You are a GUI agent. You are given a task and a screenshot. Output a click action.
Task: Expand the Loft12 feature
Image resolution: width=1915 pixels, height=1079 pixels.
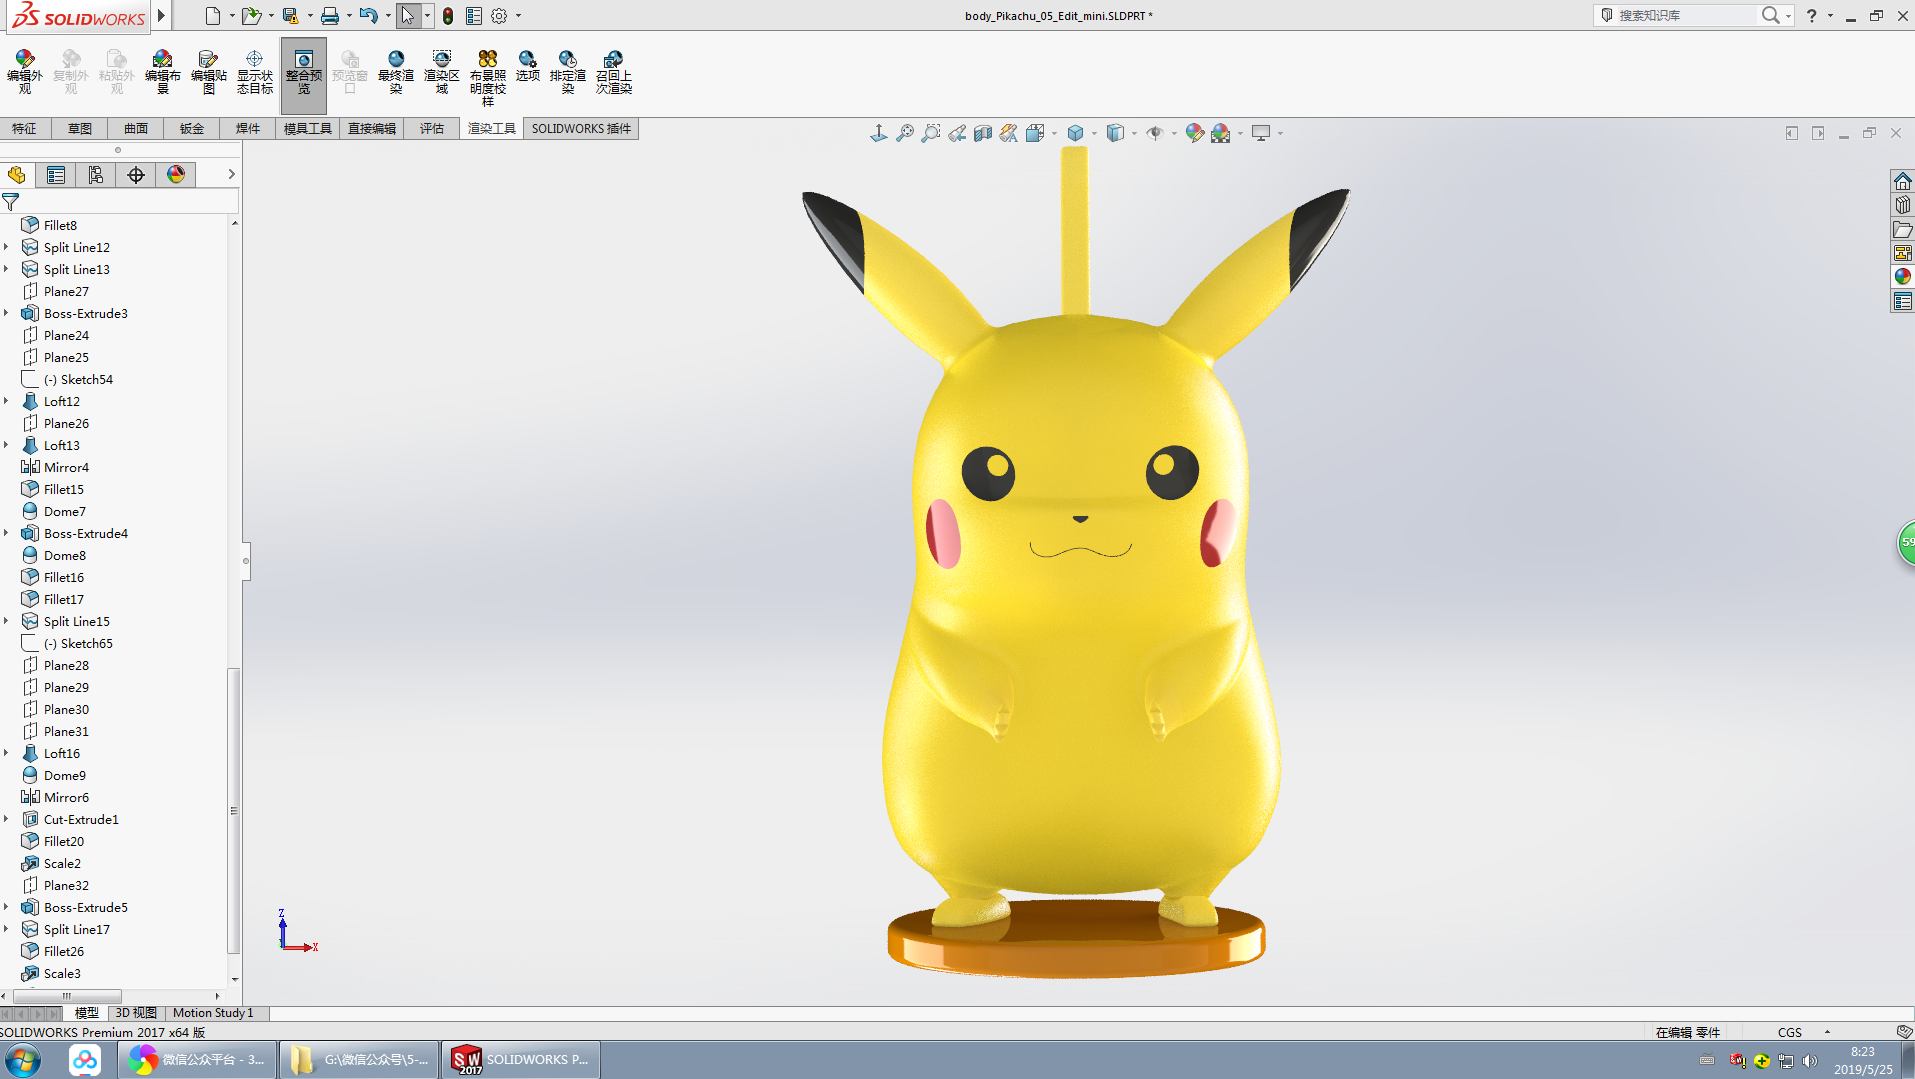click(x=7, y=401)
